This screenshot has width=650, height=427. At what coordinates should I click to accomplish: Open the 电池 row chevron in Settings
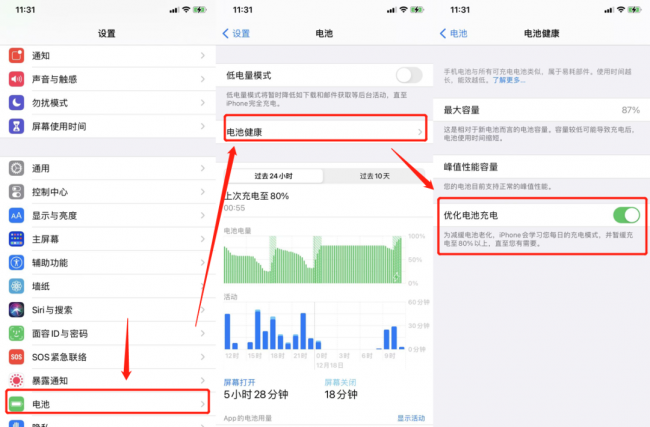tap(203, 404)
